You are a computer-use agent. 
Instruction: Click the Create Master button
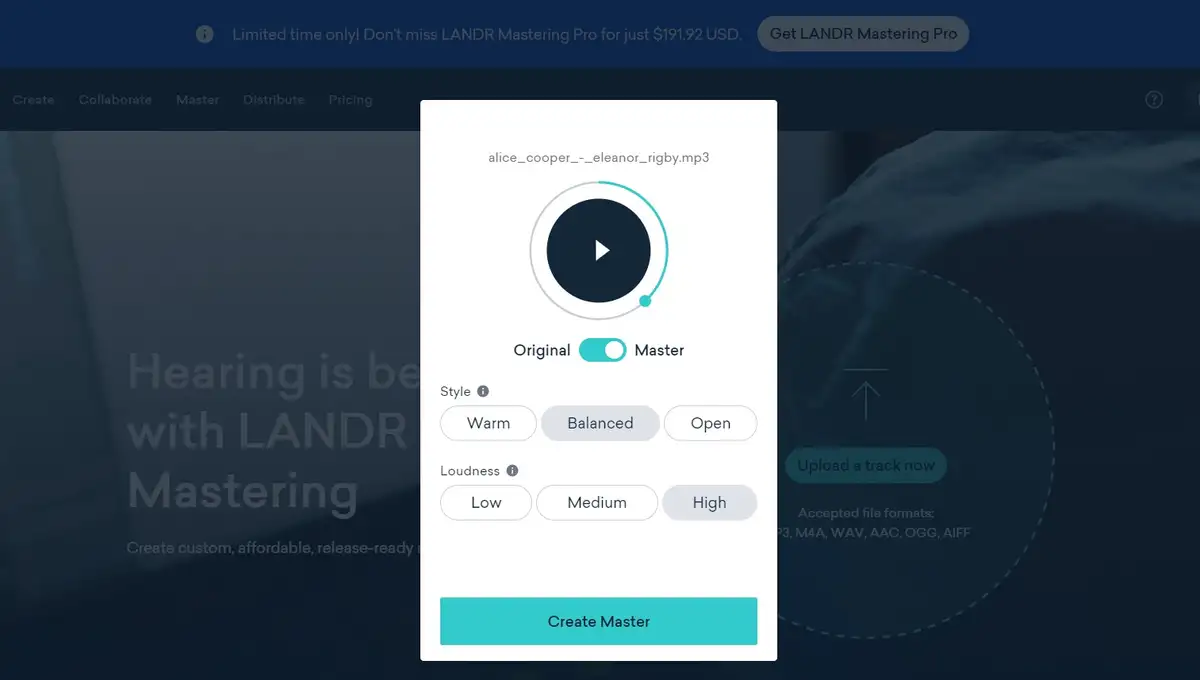(x=598, y=621)
